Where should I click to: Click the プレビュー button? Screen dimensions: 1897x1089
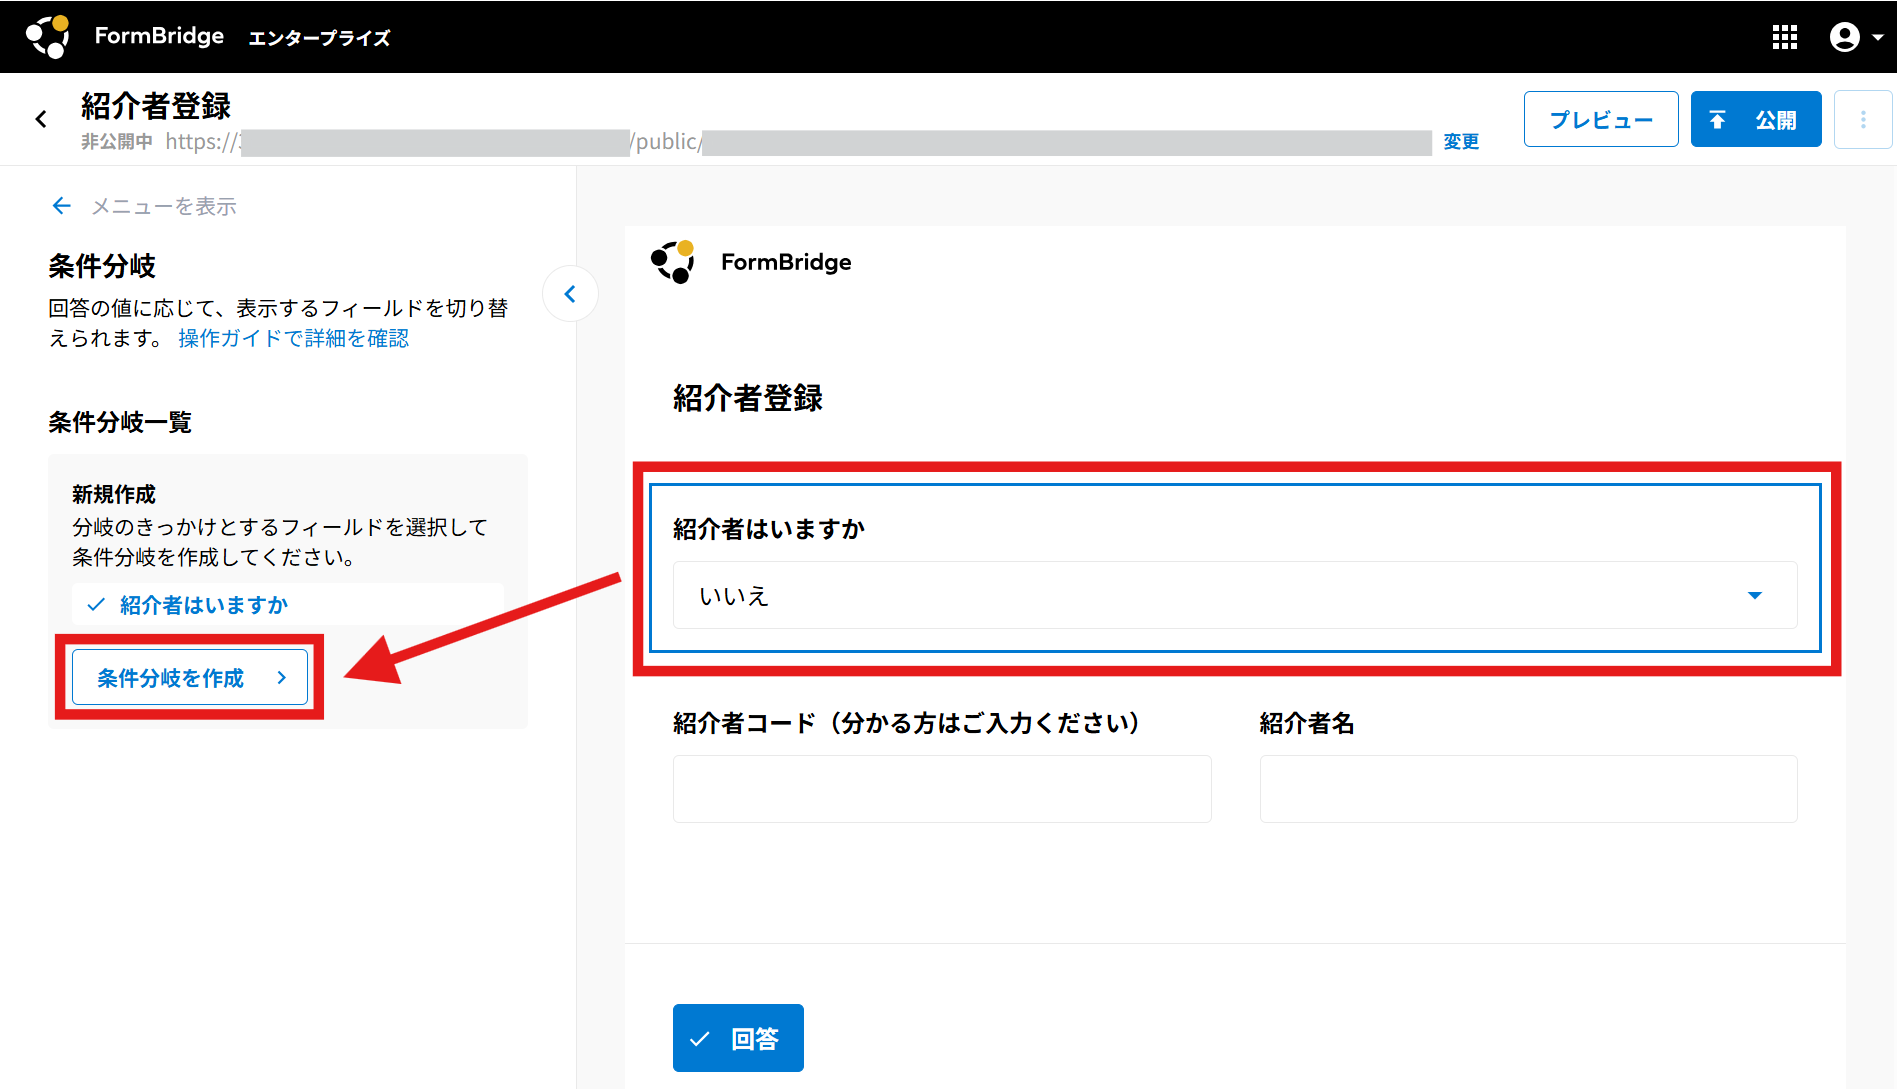(1600, 120)
